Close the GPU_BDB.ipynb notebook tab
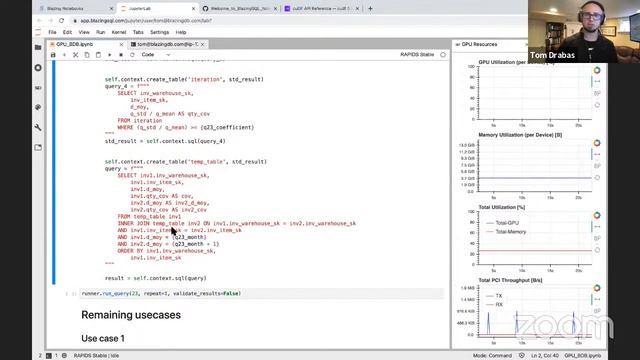 click(x=121, y=44)
